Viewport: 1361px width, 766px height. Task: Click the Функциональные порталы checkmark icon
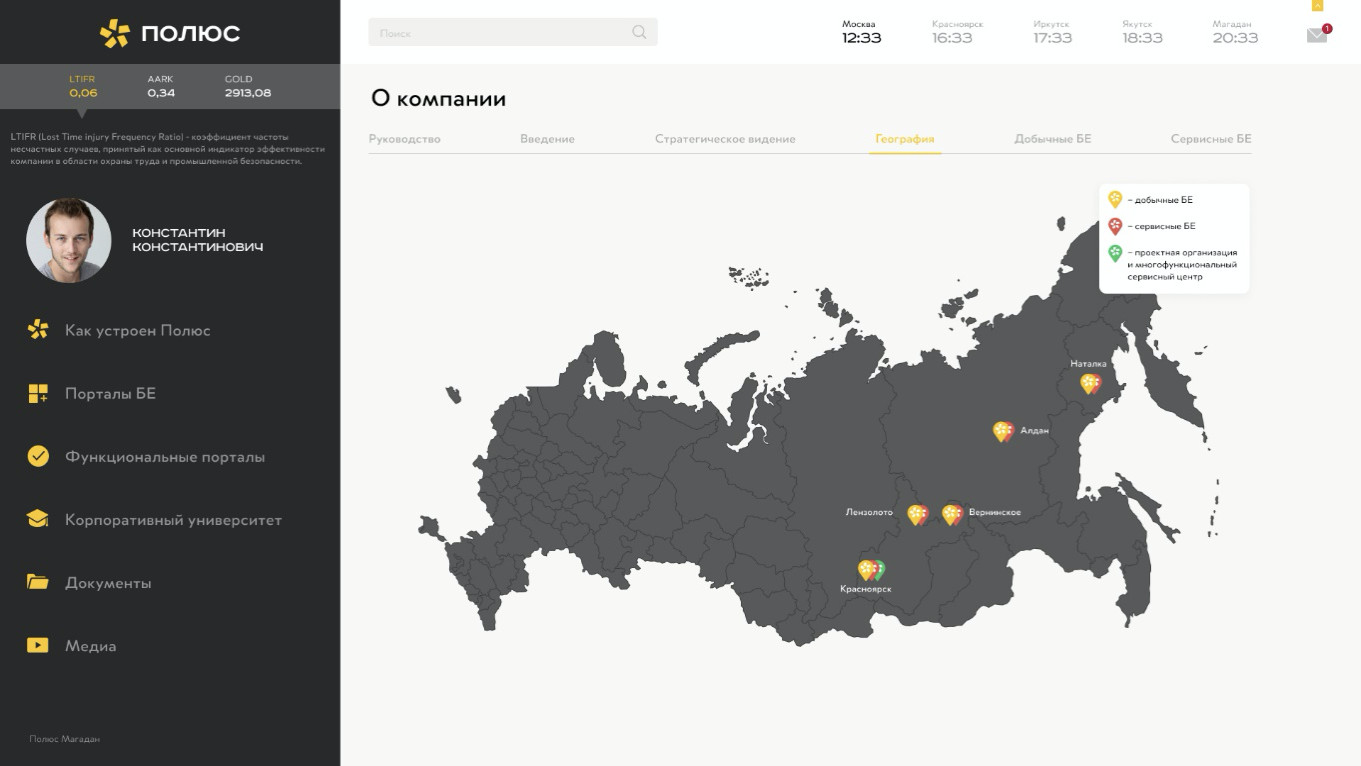pyautogui.click(x=38, y=457)
